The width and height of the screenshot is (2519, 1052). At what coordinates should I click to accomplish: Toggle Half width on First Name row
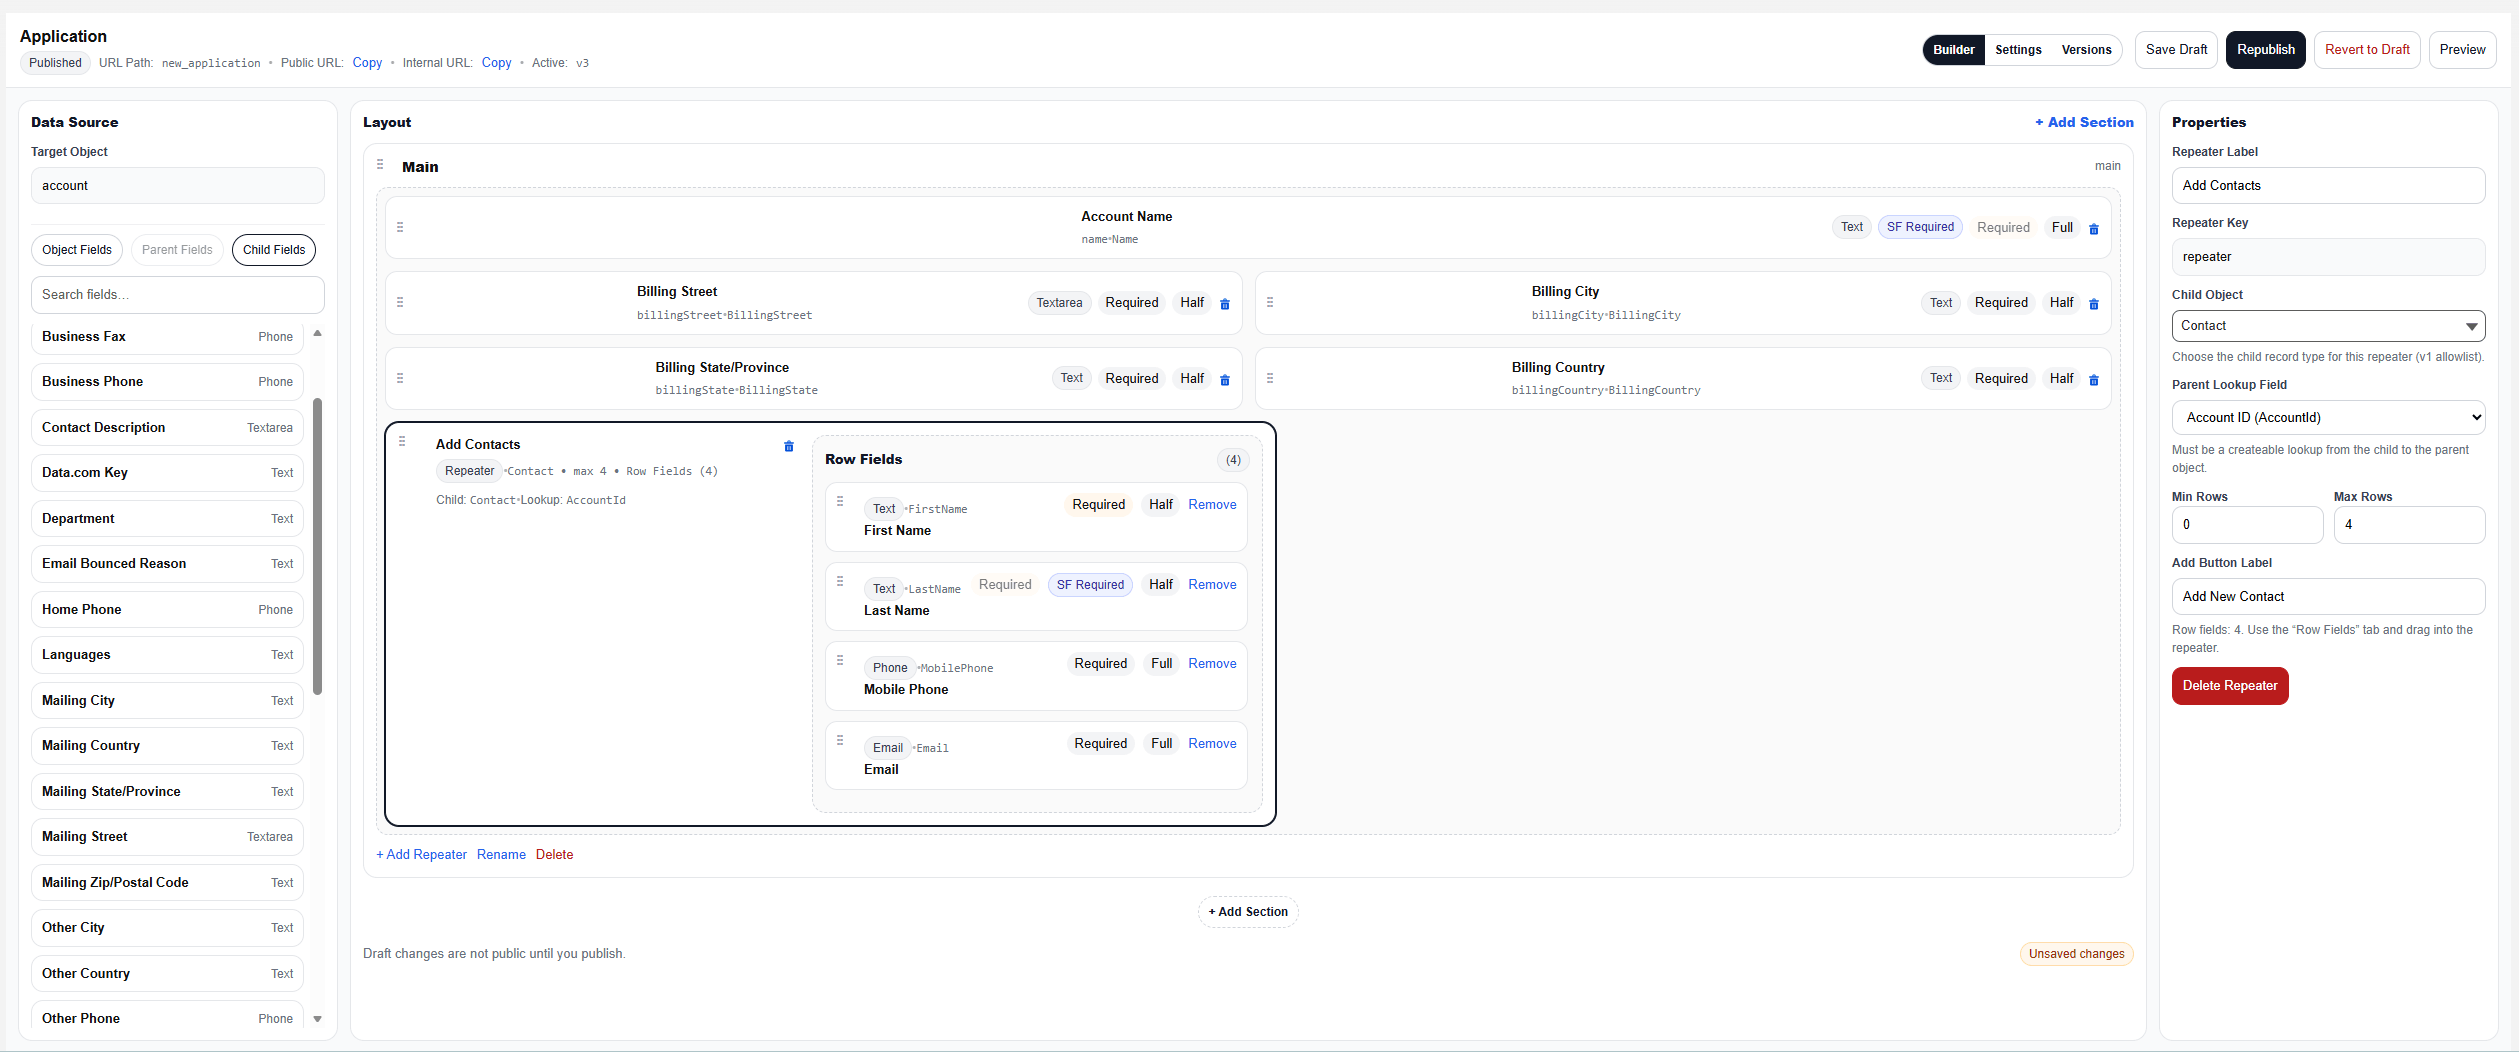point(1160,505)
